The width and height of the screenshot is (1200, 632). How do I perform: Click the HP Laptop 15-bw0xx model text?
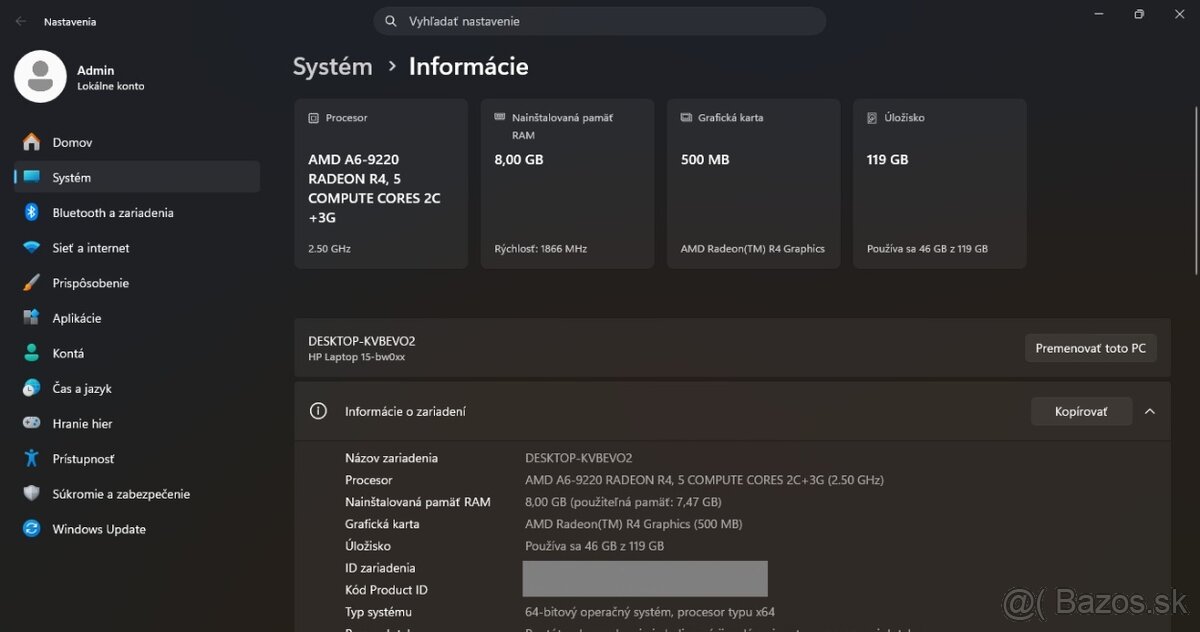pyautogui.click(x=356, y=357)
